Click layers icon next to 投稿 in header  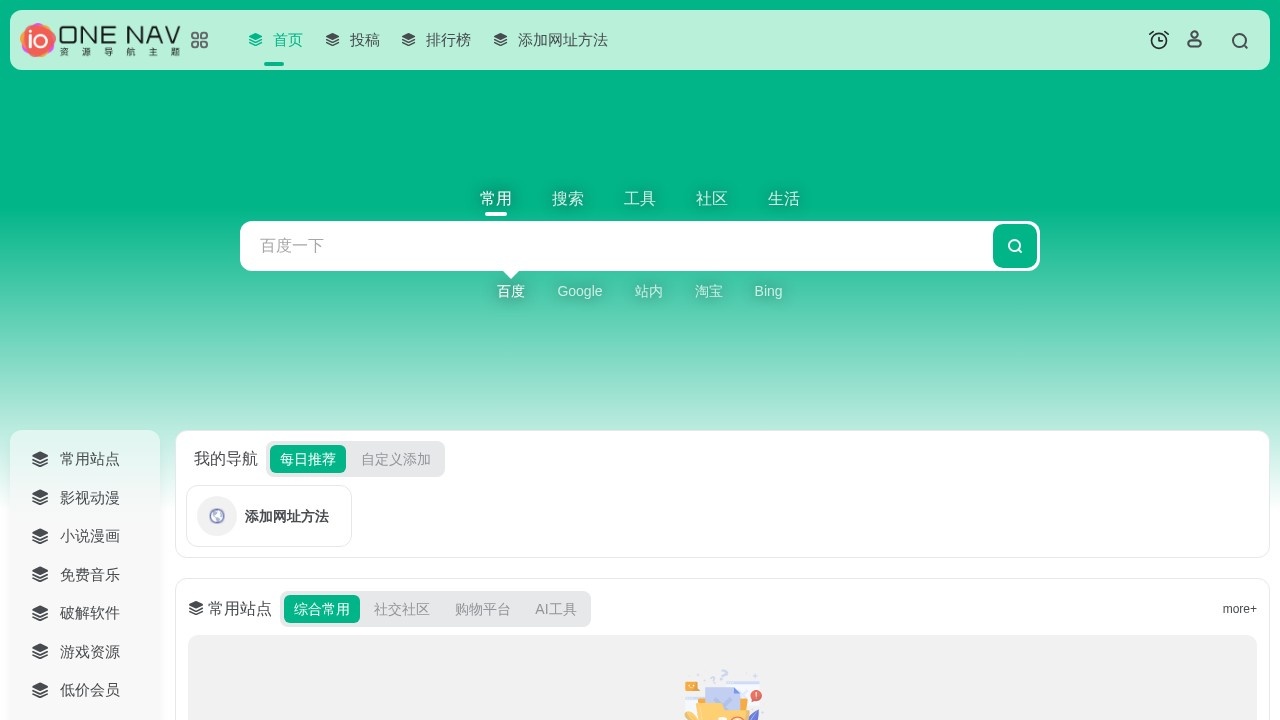pos(333,40)
